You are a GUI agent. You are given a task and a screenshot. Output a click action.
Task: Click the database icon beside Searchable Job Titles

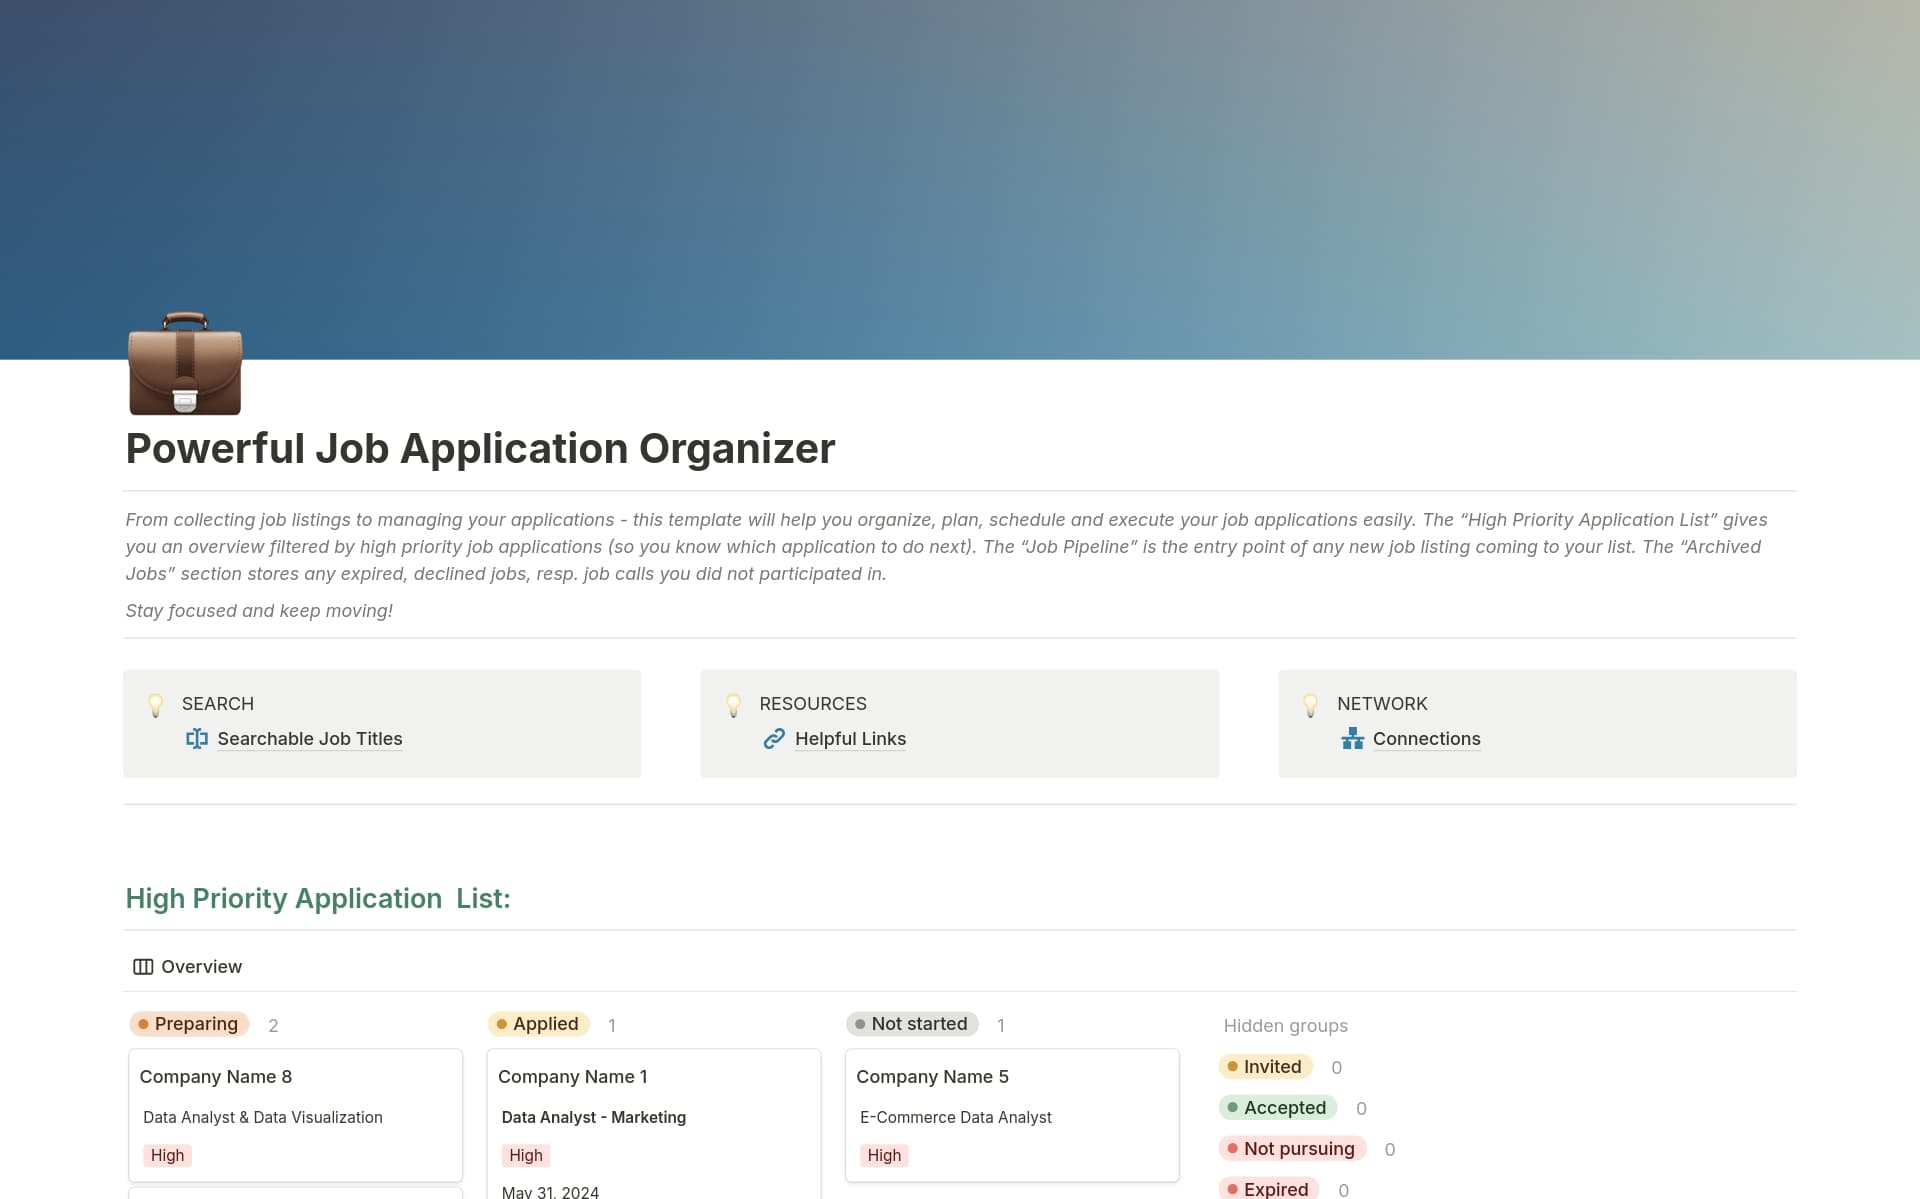coord(197,739)
